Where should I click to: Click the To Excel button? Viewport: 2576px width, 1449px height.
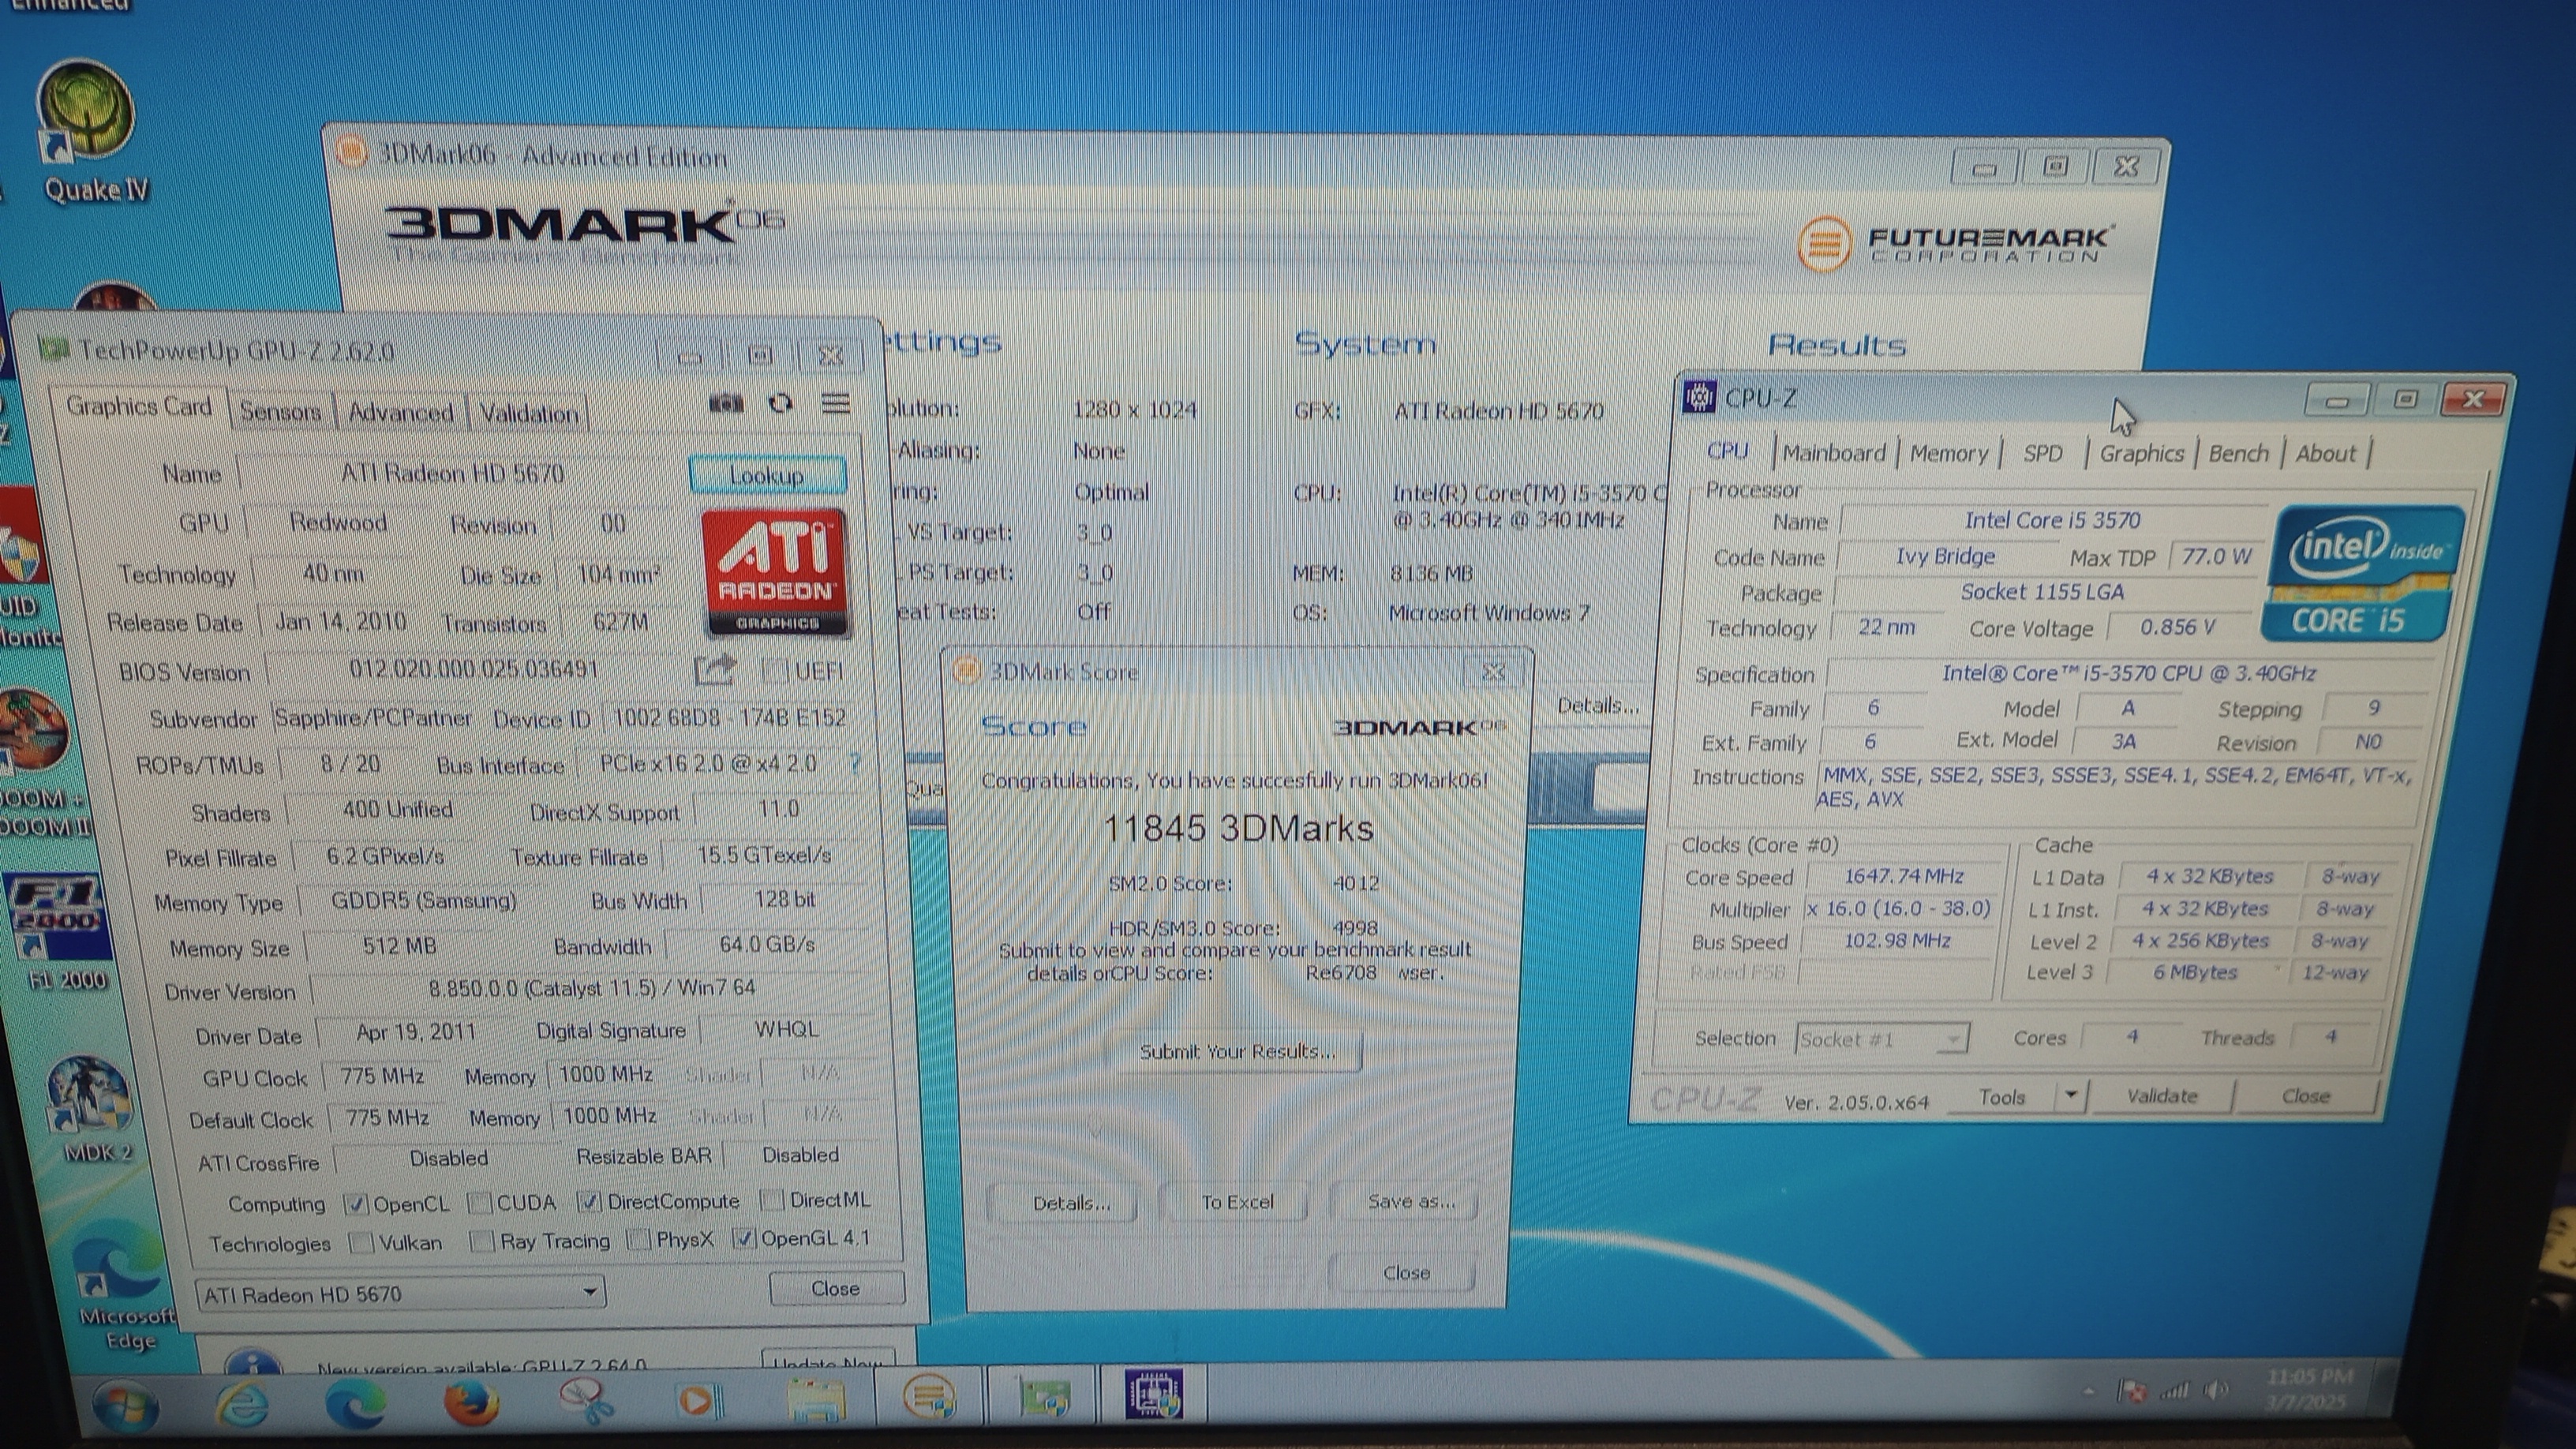(x=1237, y=1201)
